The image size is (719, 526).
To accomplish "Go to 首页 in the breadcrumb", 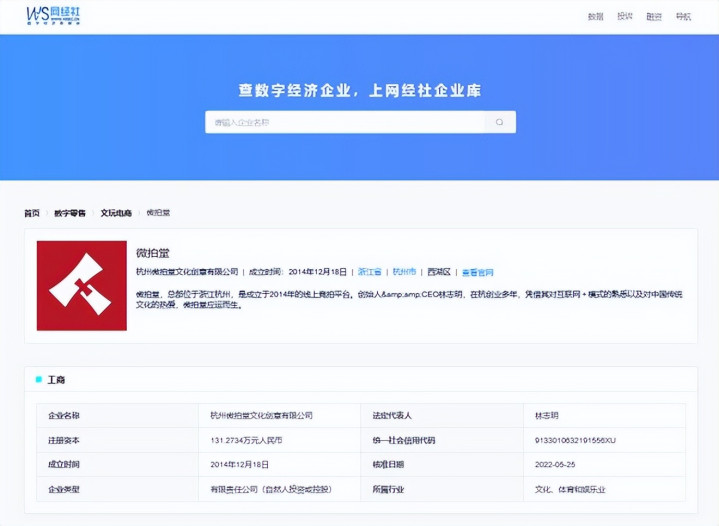I will tap(32, 213).
